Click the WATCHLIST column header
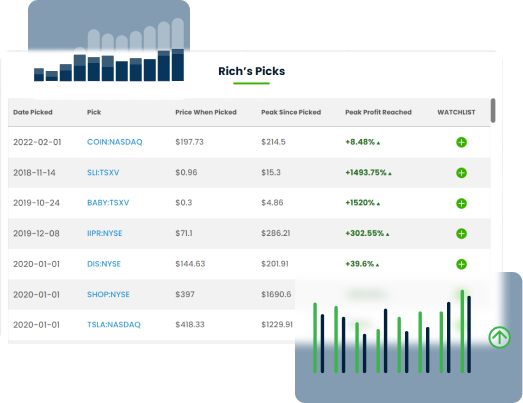 tap(456, 112)
